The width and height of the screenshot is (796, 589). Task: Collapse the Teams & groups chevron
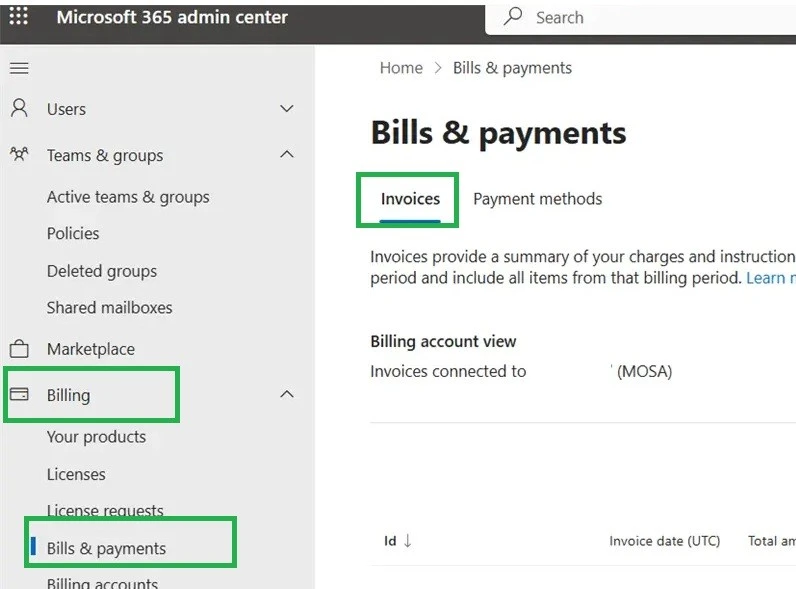287,154
